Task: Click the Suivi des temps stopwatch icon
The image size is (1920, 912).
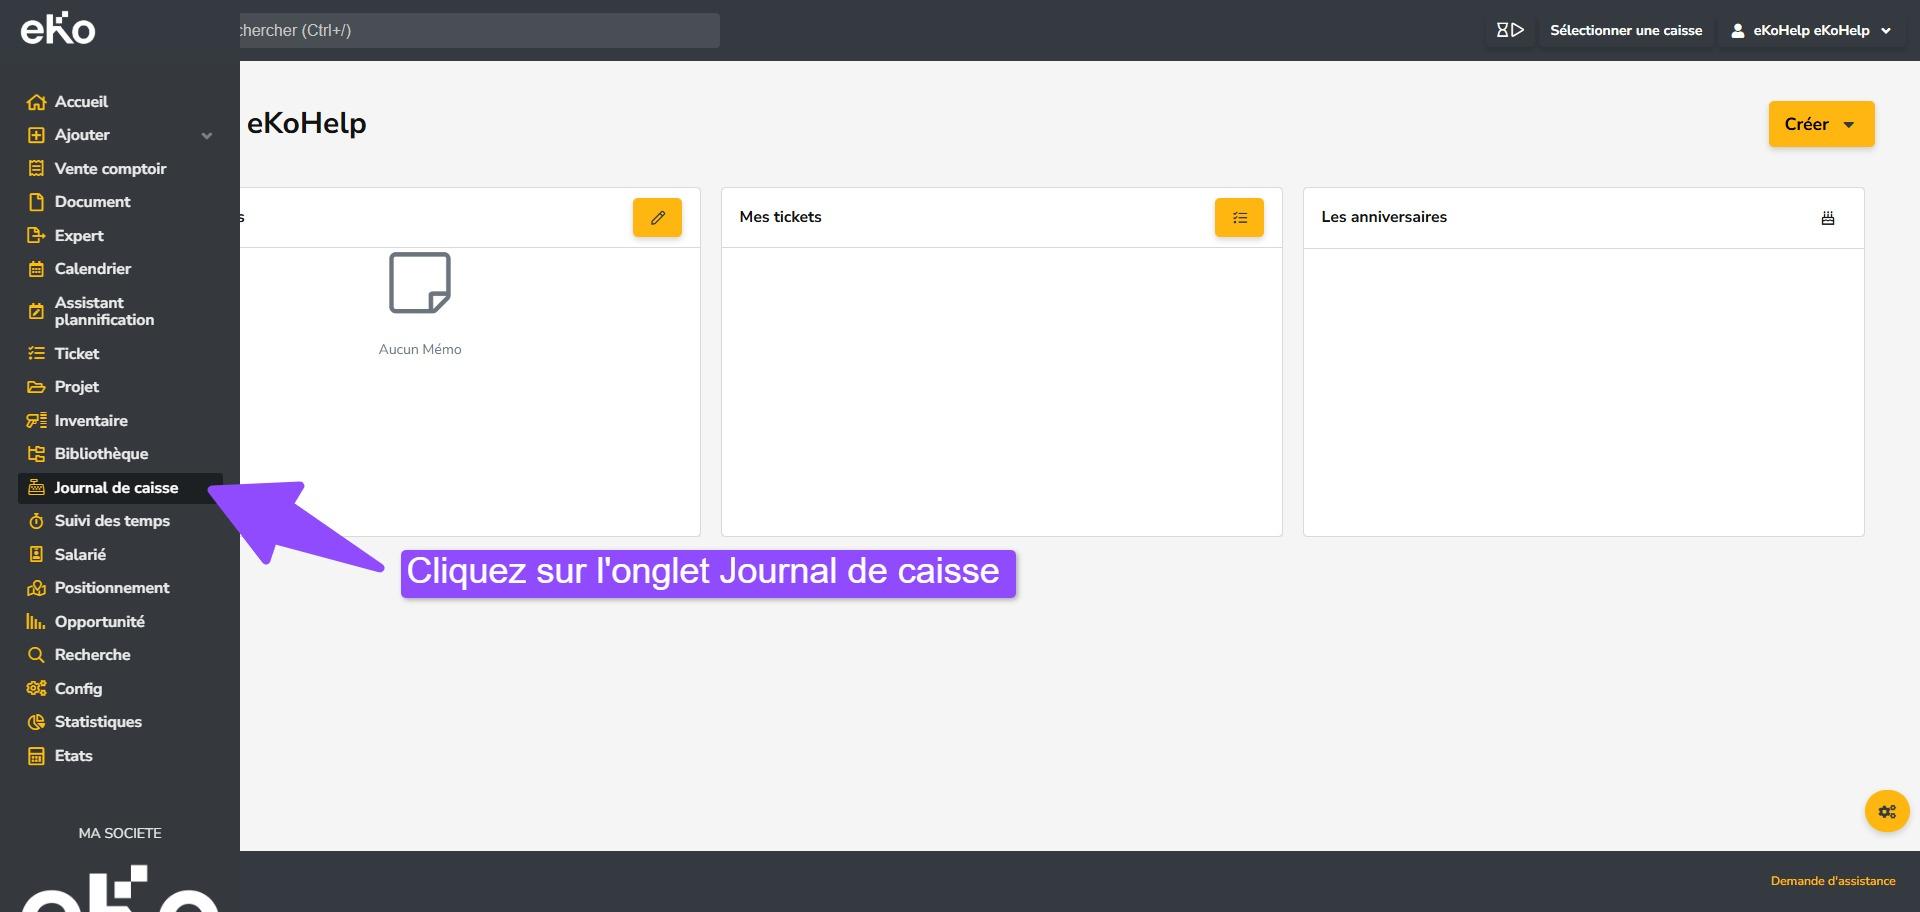Action: [x=37, y=521]
